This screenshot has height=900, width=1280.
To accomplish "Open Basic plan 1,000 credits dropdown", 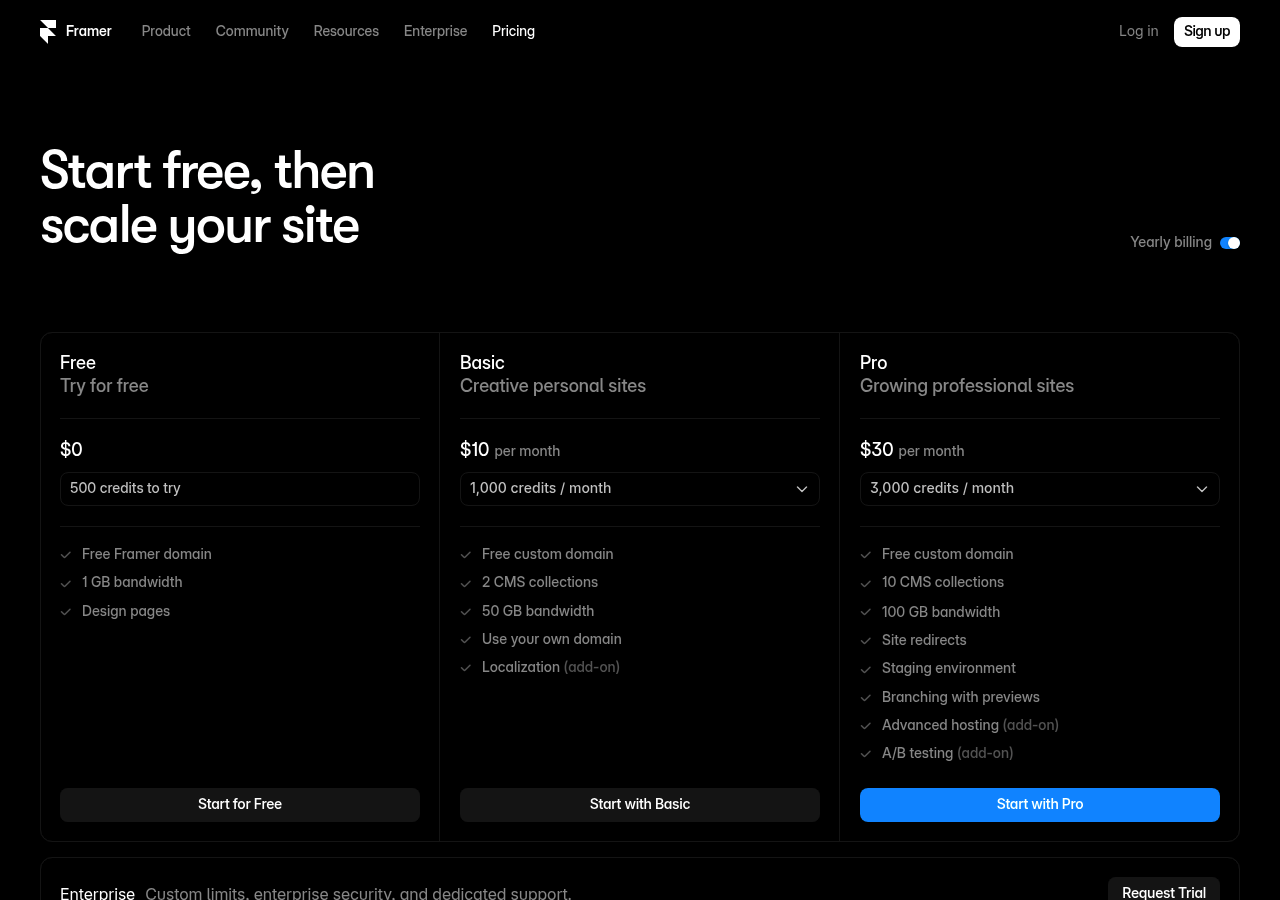I will [x=640, y=489].
